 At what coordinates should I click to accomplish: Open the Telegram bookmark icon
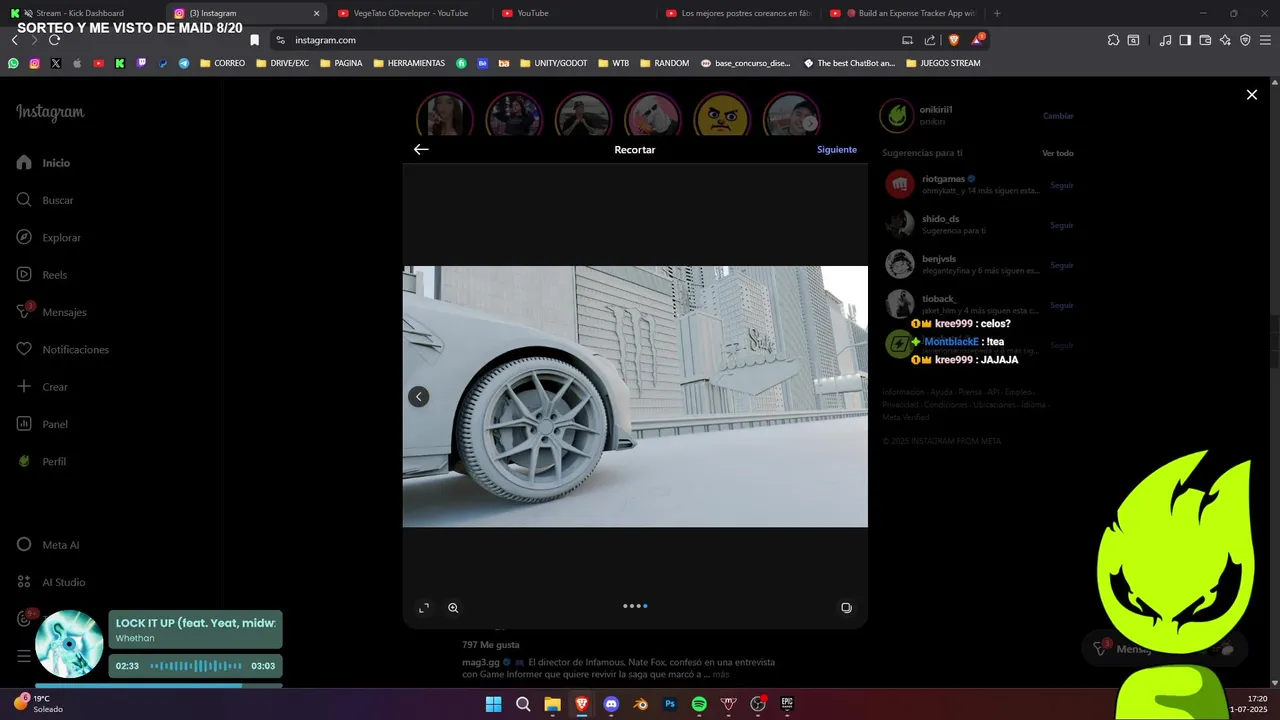(184, 63)
